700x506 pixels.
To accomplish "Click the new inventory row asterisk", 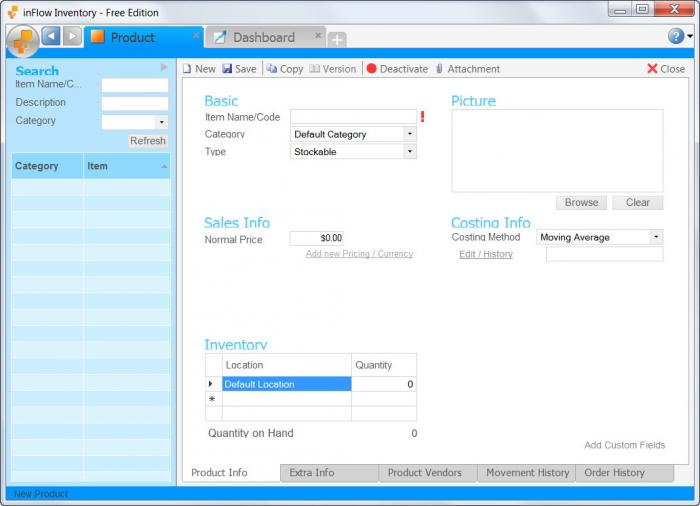I will click(x=212, y=399).
